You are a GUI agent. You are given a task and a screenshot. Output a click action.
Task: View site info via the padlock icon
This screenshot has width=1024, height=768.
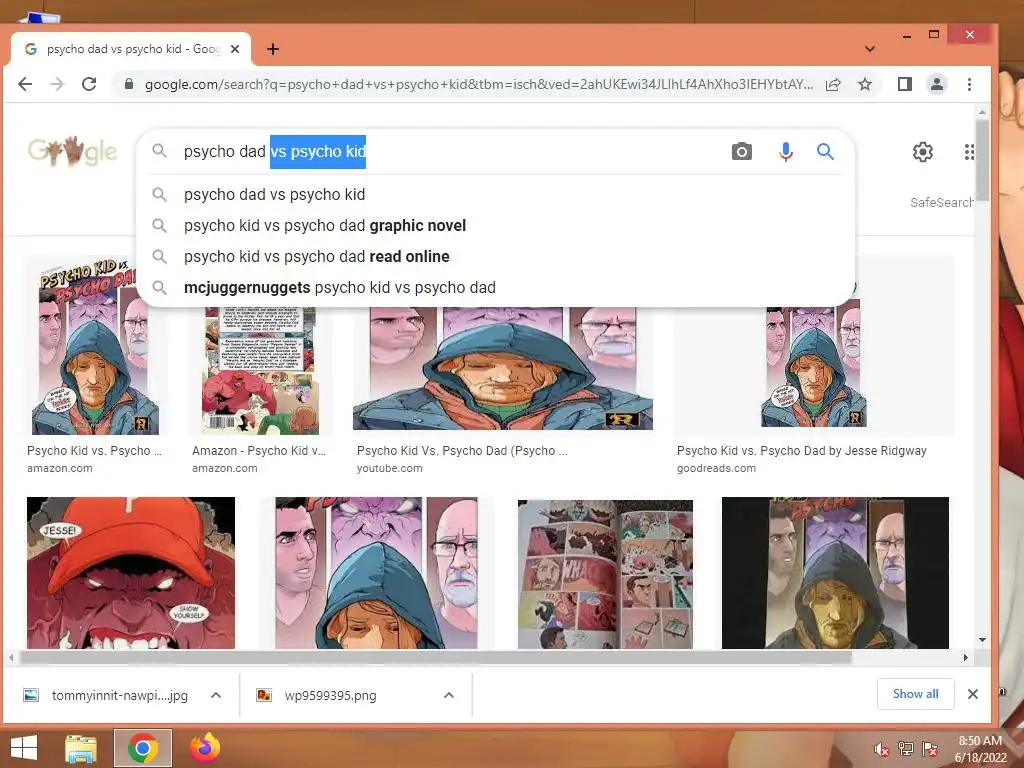129,84
